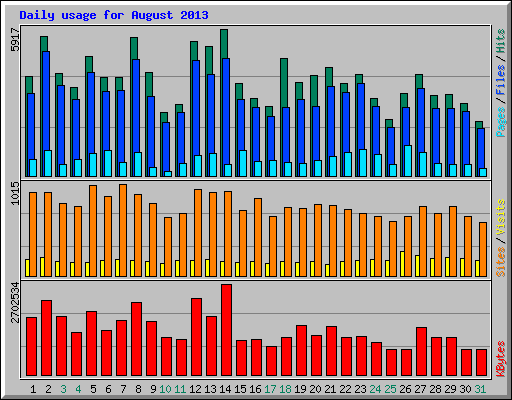Viewport: 512px width, 400px height.
Task: Click day label 12 on the x-axis
Action: [x=195, y=389]
